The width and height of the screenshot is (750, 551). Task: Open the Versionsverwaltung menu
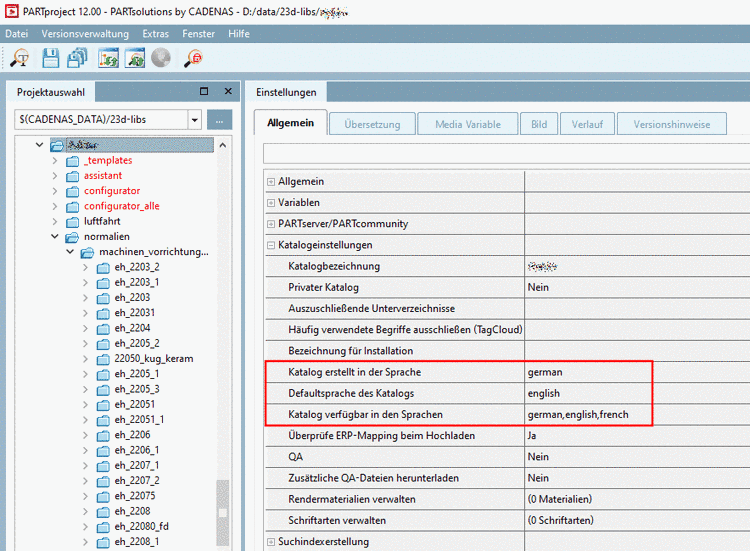85,34
